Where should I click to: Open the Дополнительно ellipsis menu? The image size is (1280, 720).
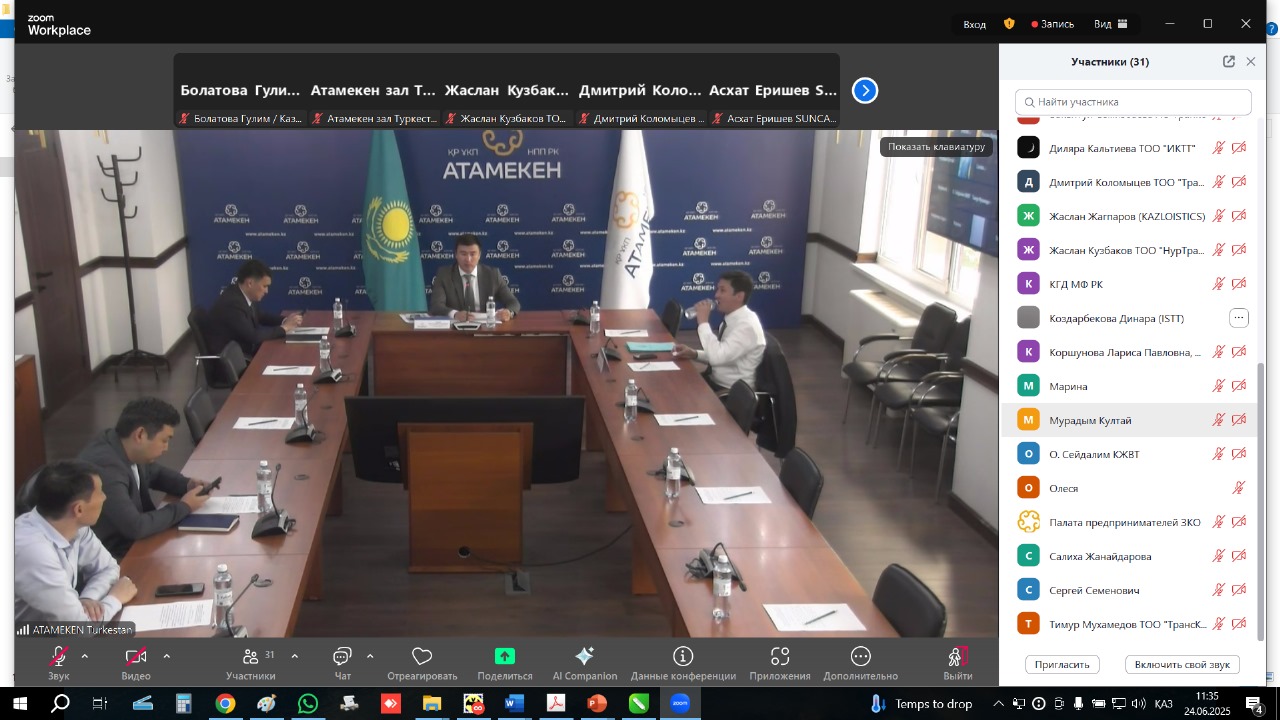pyautogui.click(x=861, y=657)
